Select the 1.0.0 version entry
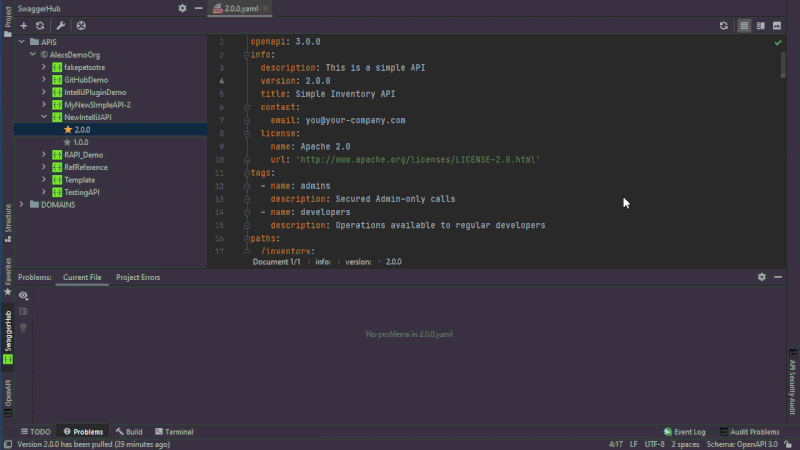The image size is (800, 450). (80, 142)
